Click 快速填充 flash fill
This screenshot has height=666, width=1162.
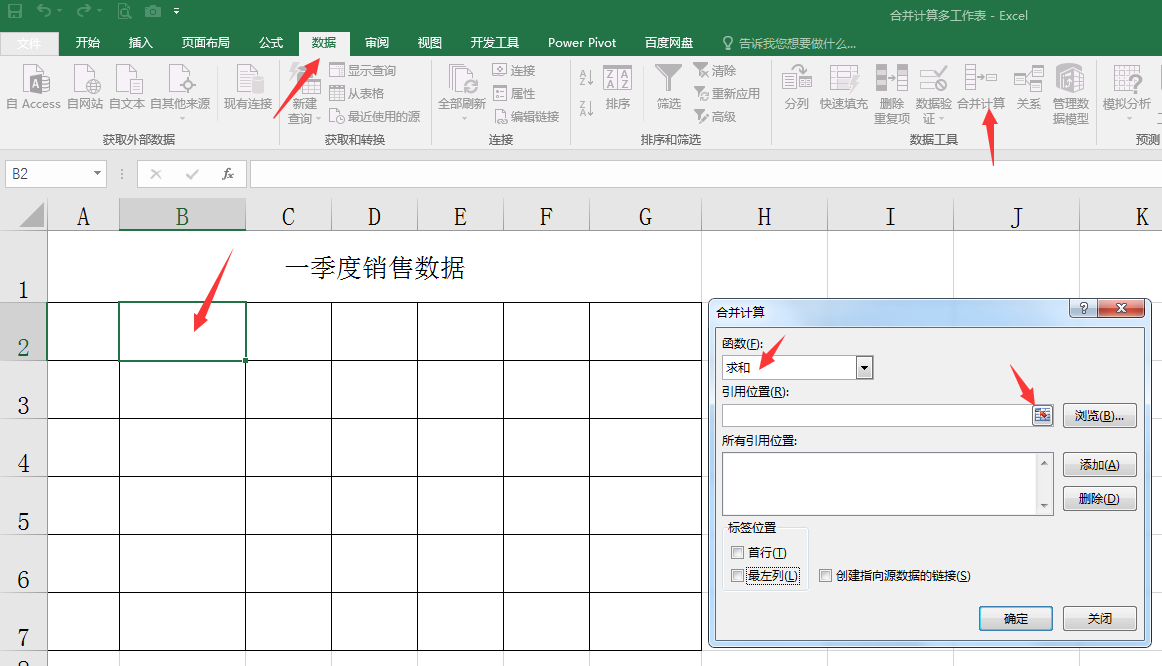(x=843, y=87)
